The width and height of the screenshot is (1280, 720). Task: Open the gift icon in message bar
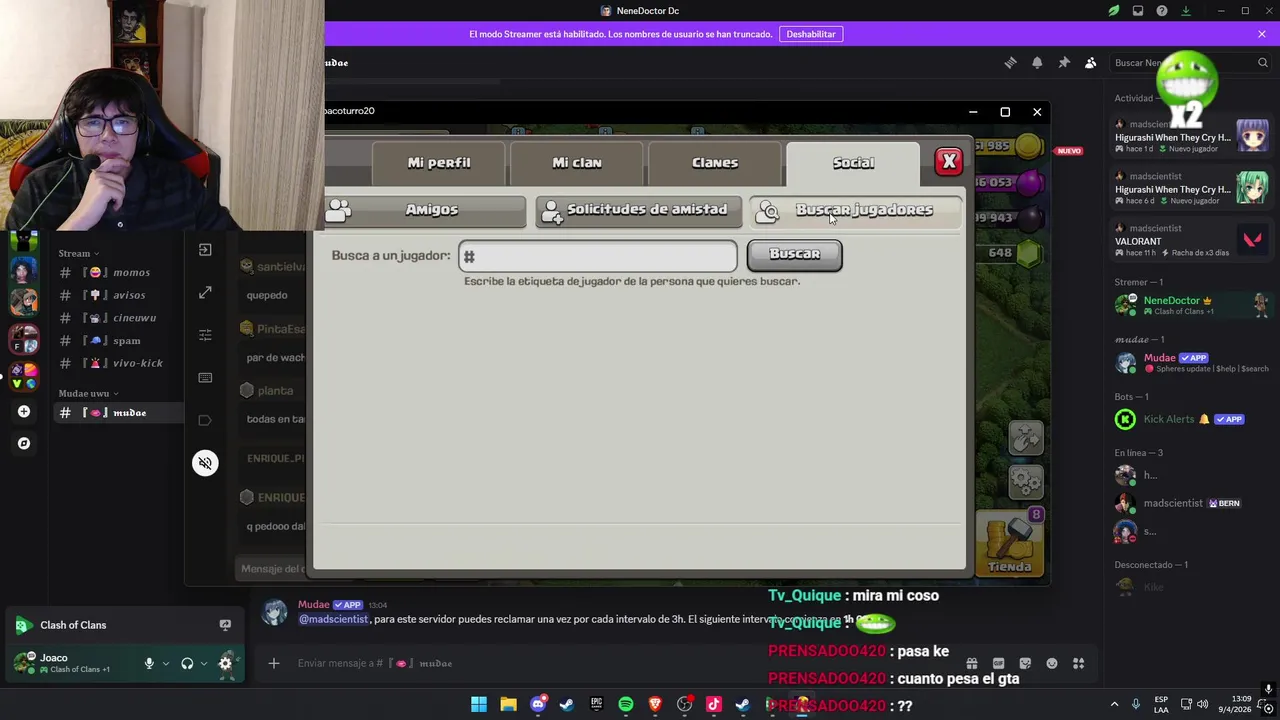(x=971, y=663)
